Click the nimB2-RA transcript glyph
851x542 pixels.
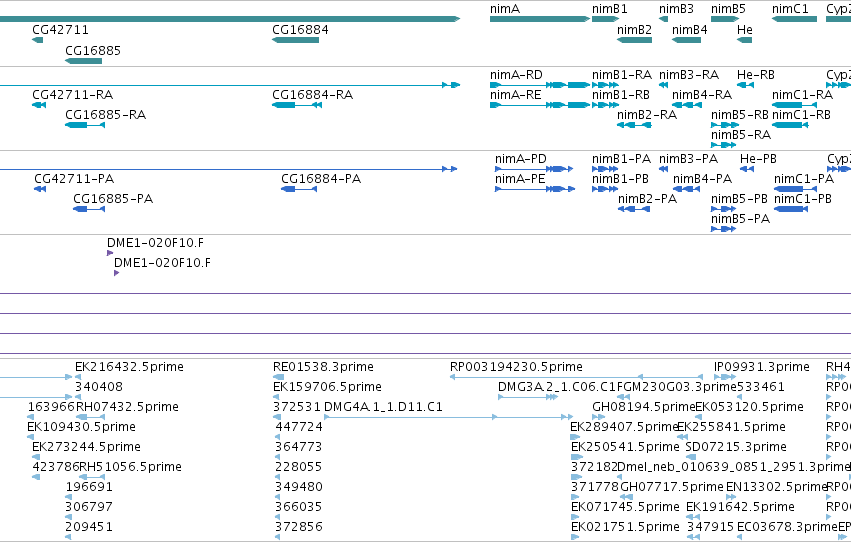[x=634, y=125]
